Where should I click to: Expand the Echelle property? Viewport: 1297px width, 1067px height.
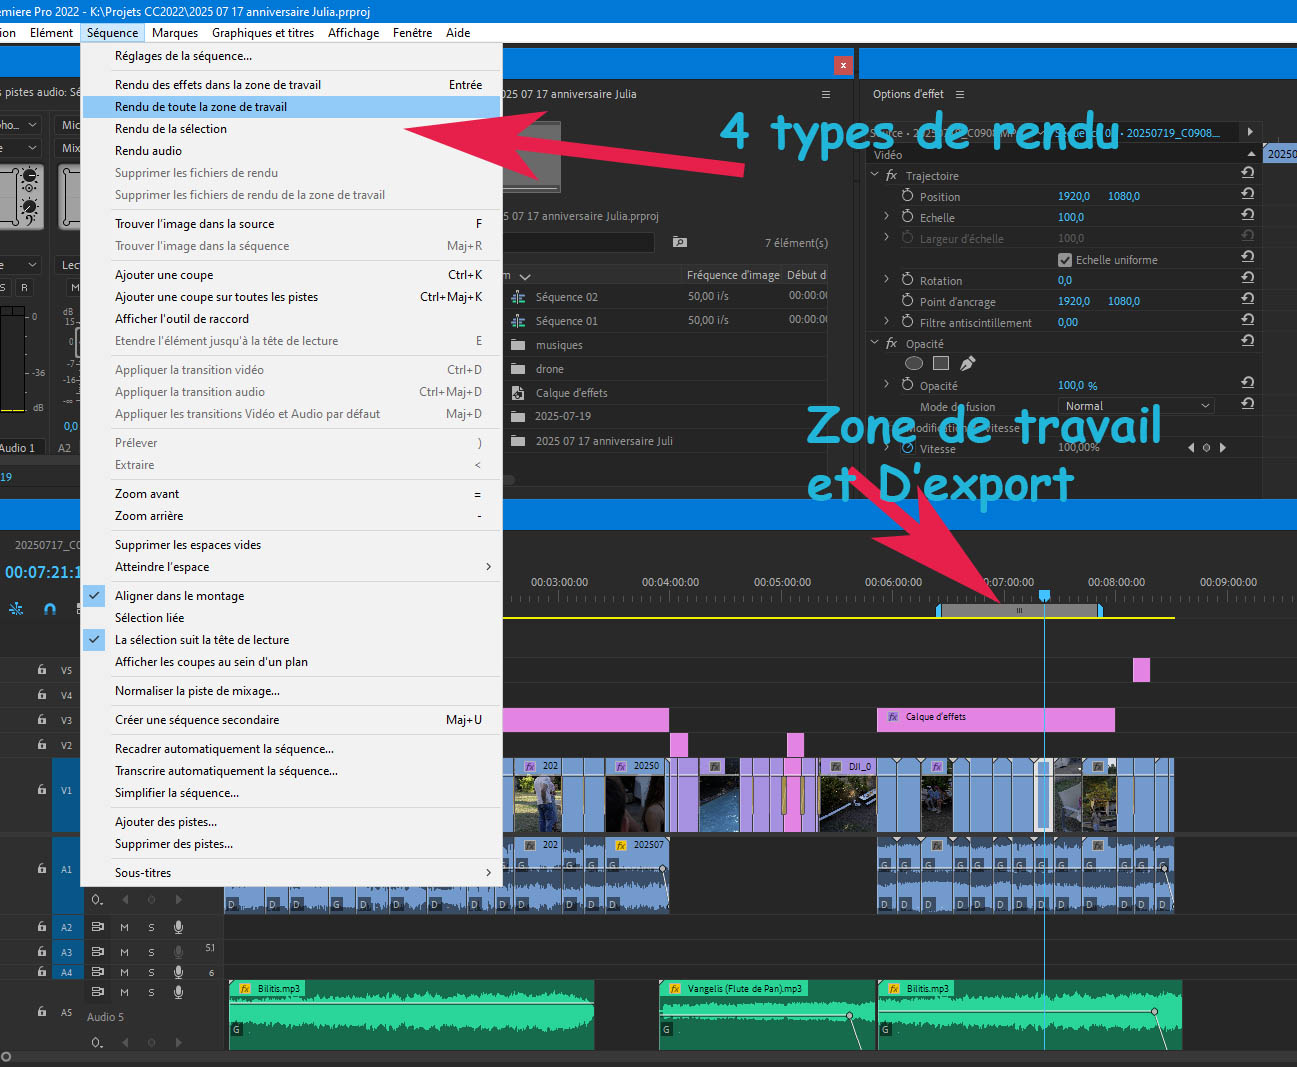tap(886, 217)
